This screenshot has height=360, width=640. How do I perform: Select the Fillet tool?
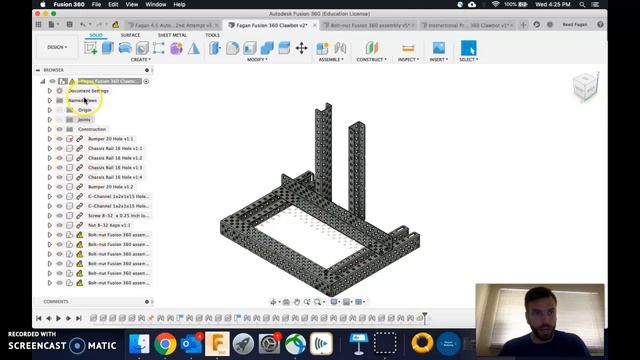232,48
